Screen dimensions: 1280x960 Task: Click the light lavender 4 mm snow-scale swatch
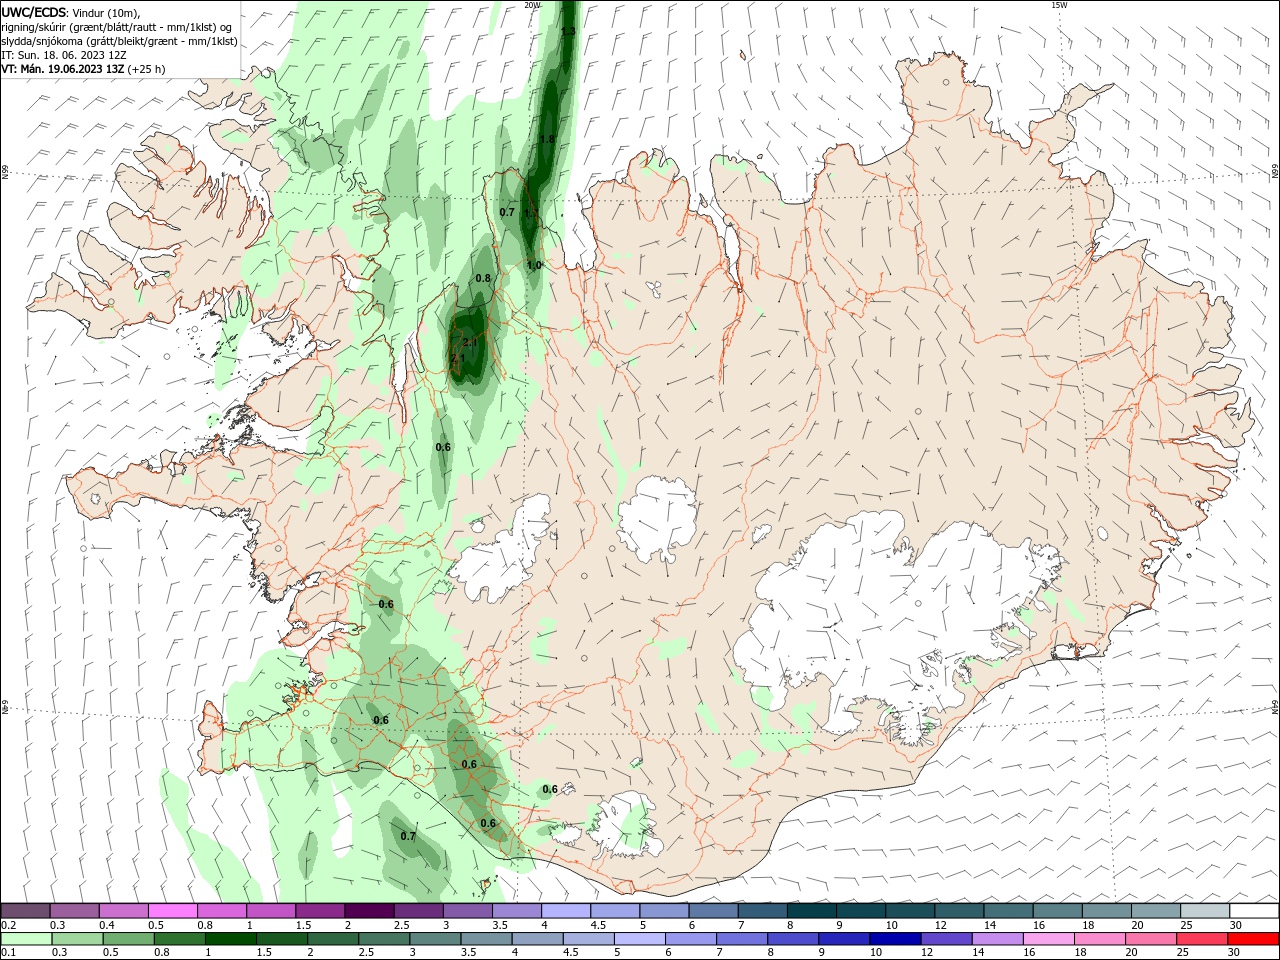pos(565,911)
